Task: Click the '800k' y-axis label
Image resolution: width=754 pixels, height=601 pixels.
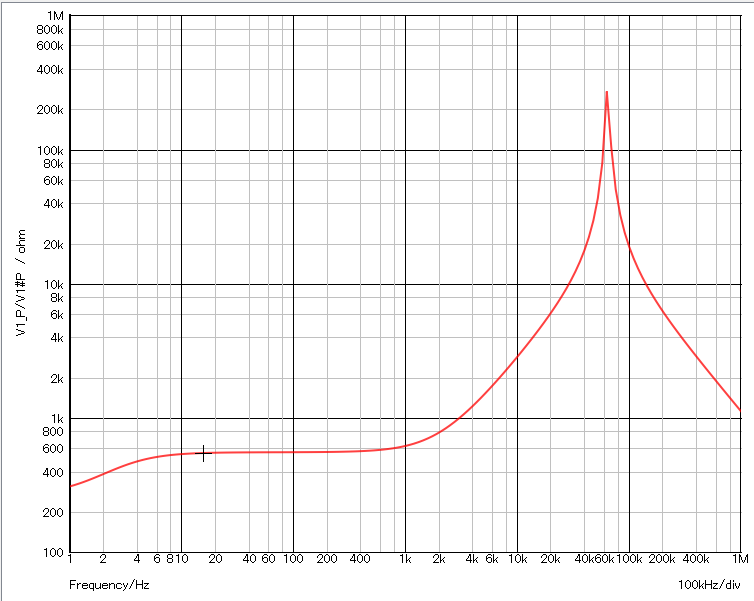Action: pyautogui.click(x=50, y=30)
